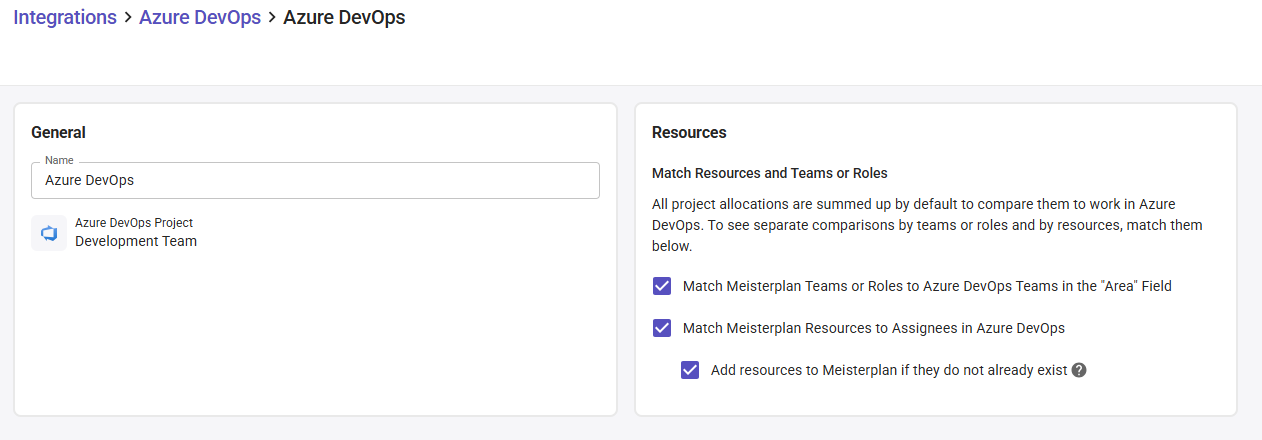
Task: Click the help icon beside Add resources
Action: [x=1079, y=370]
